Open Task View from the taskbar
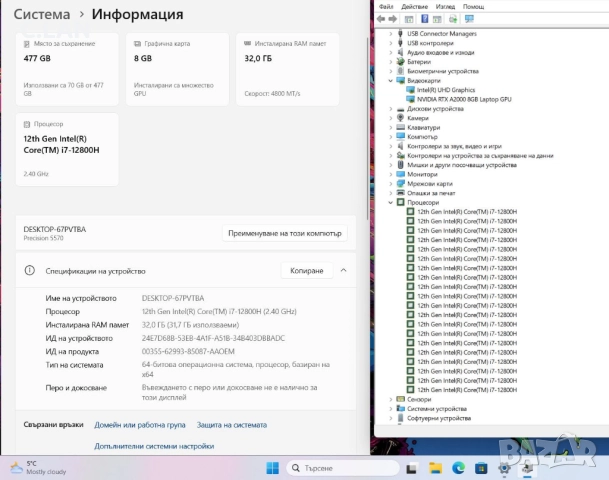Viewport: 609px width, 480px height. (x=412, y=468)
